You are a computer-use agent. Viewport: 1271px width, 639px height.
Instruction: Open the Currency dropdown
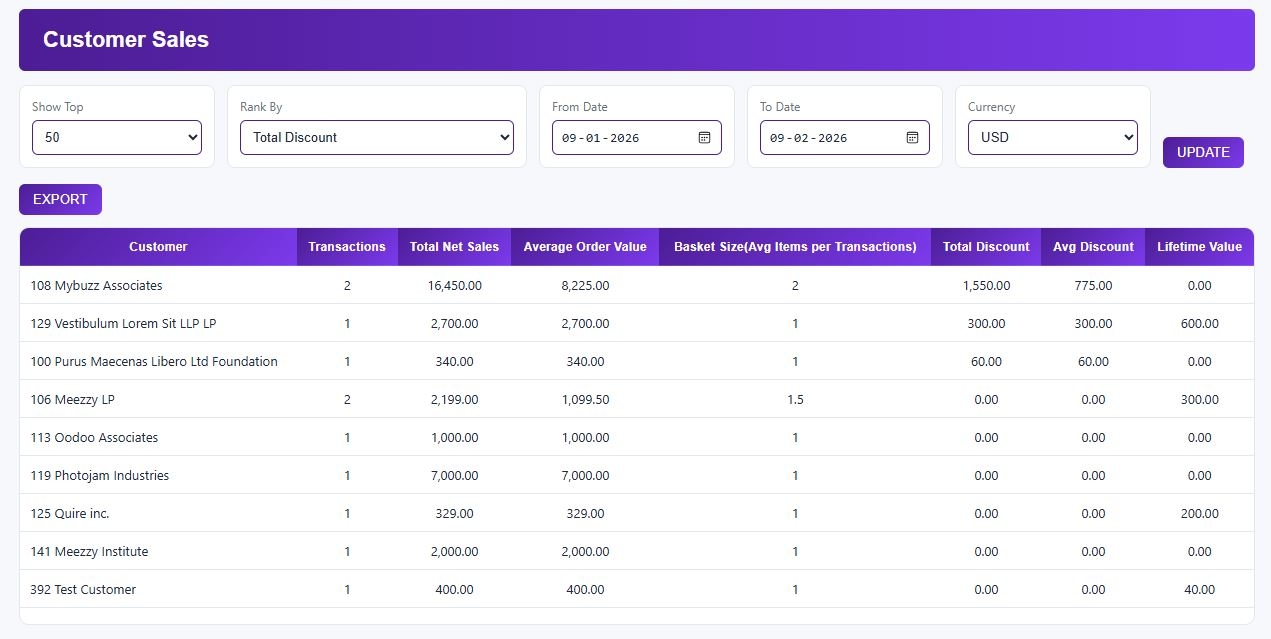point(1052,137)
